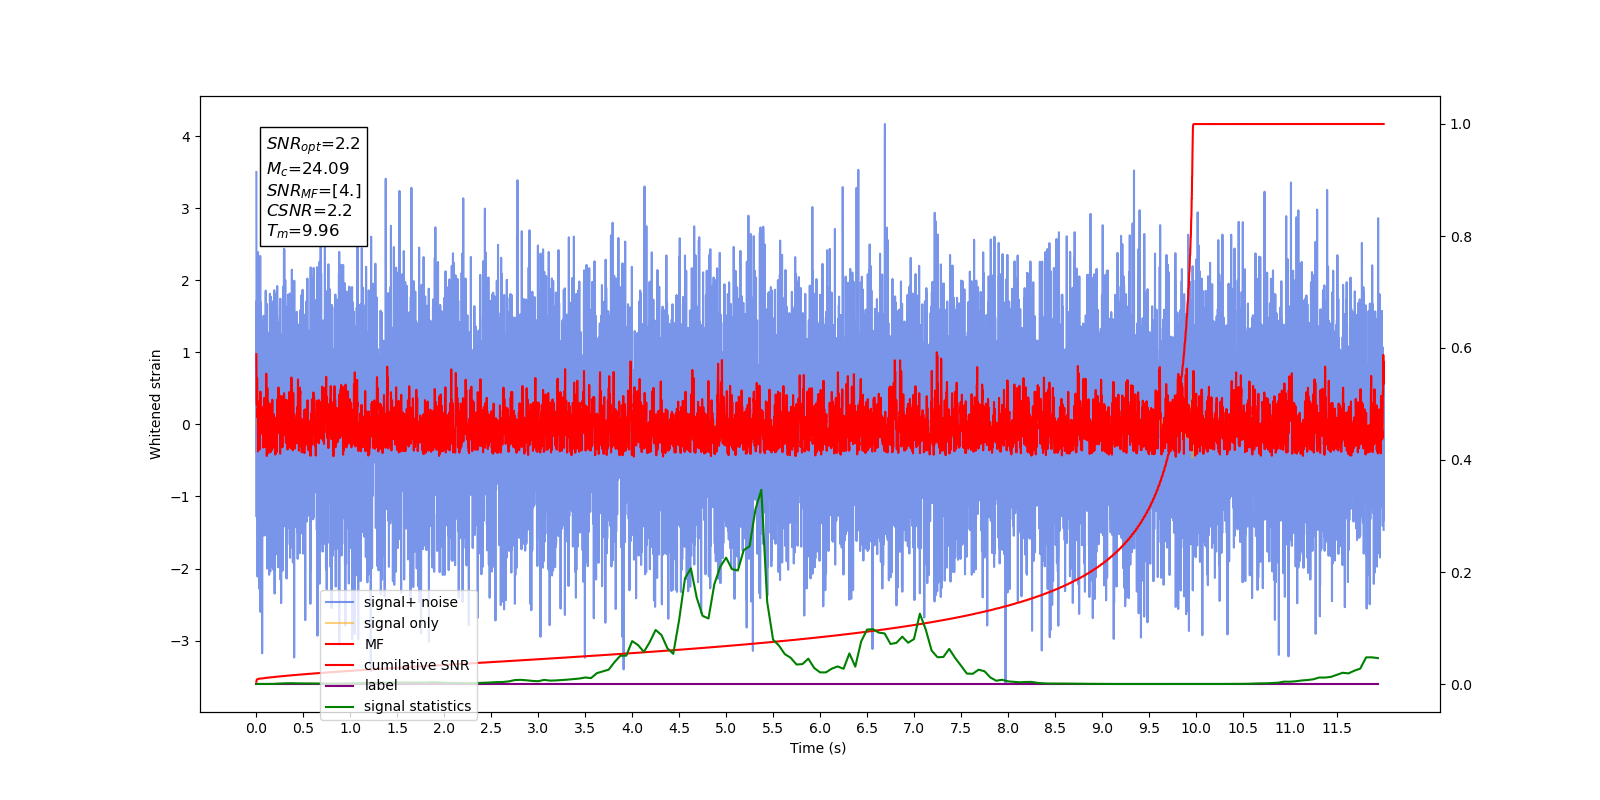Image resolution: width=1600 pixels, height=800 pixels.
Task: Click the SNRopt=2.2 annotation text
Action: [x=313, y=144]
